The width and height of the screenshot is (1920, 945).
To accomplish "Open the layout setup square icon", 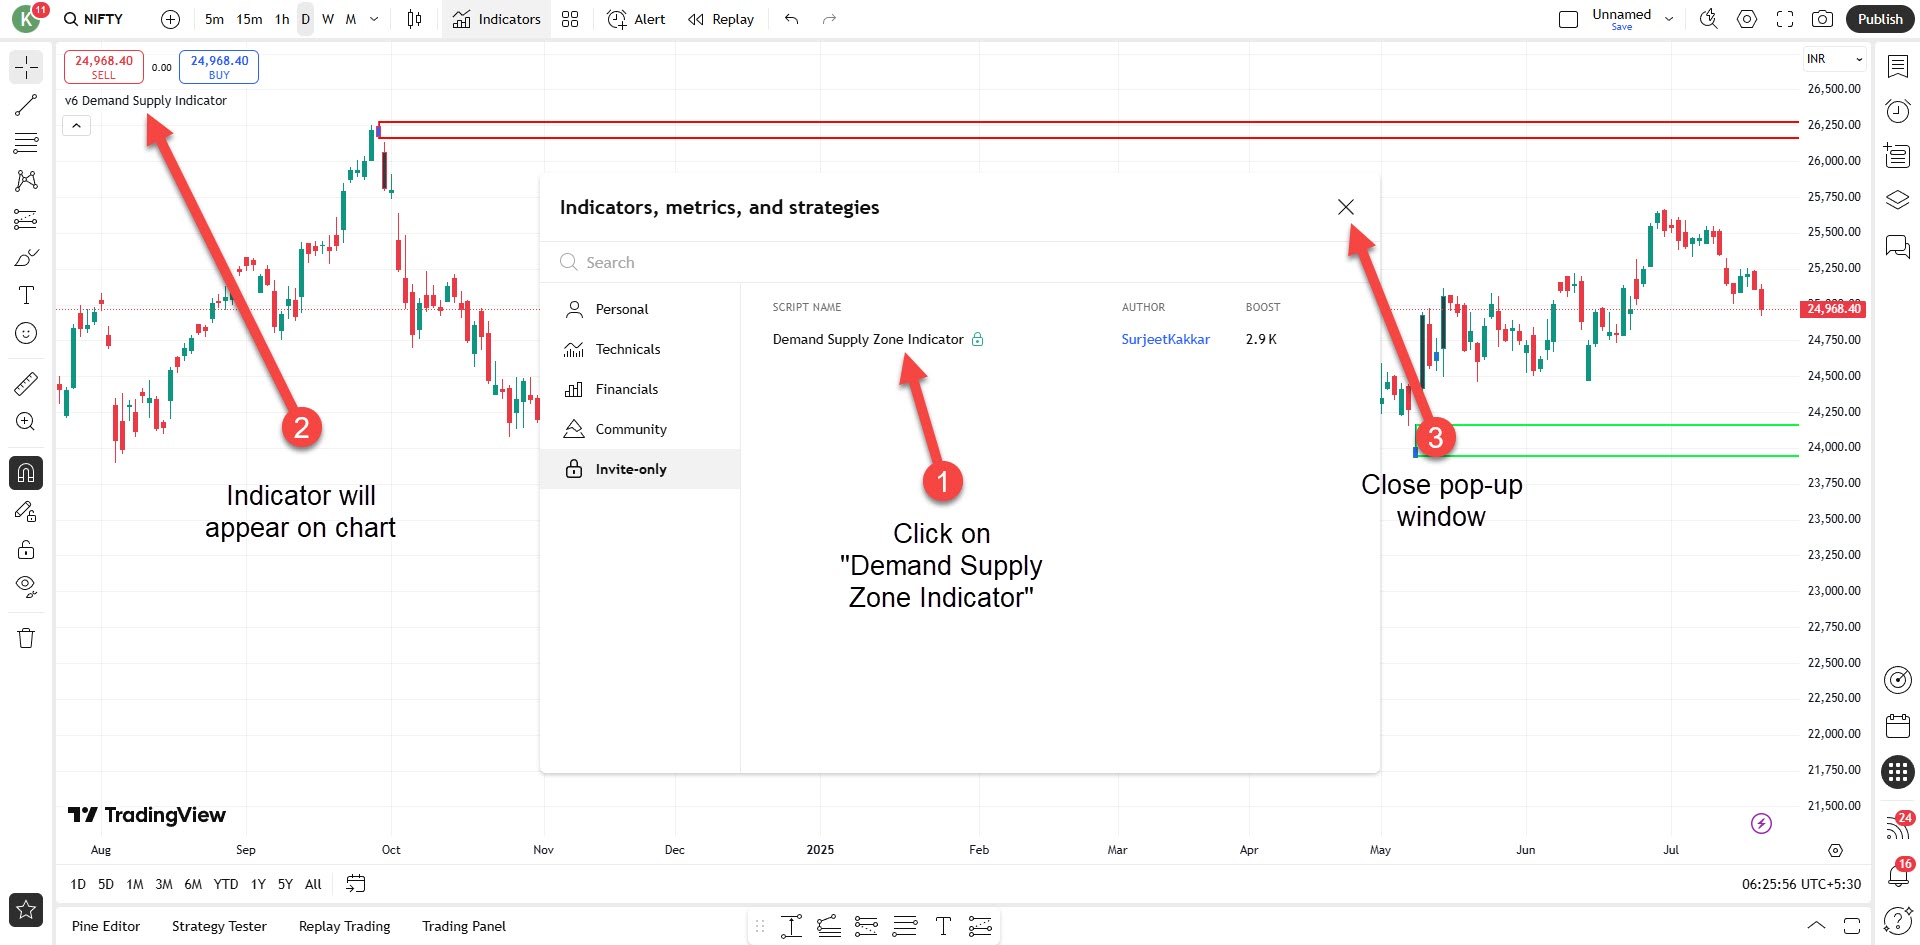I will pos(1568,19).
